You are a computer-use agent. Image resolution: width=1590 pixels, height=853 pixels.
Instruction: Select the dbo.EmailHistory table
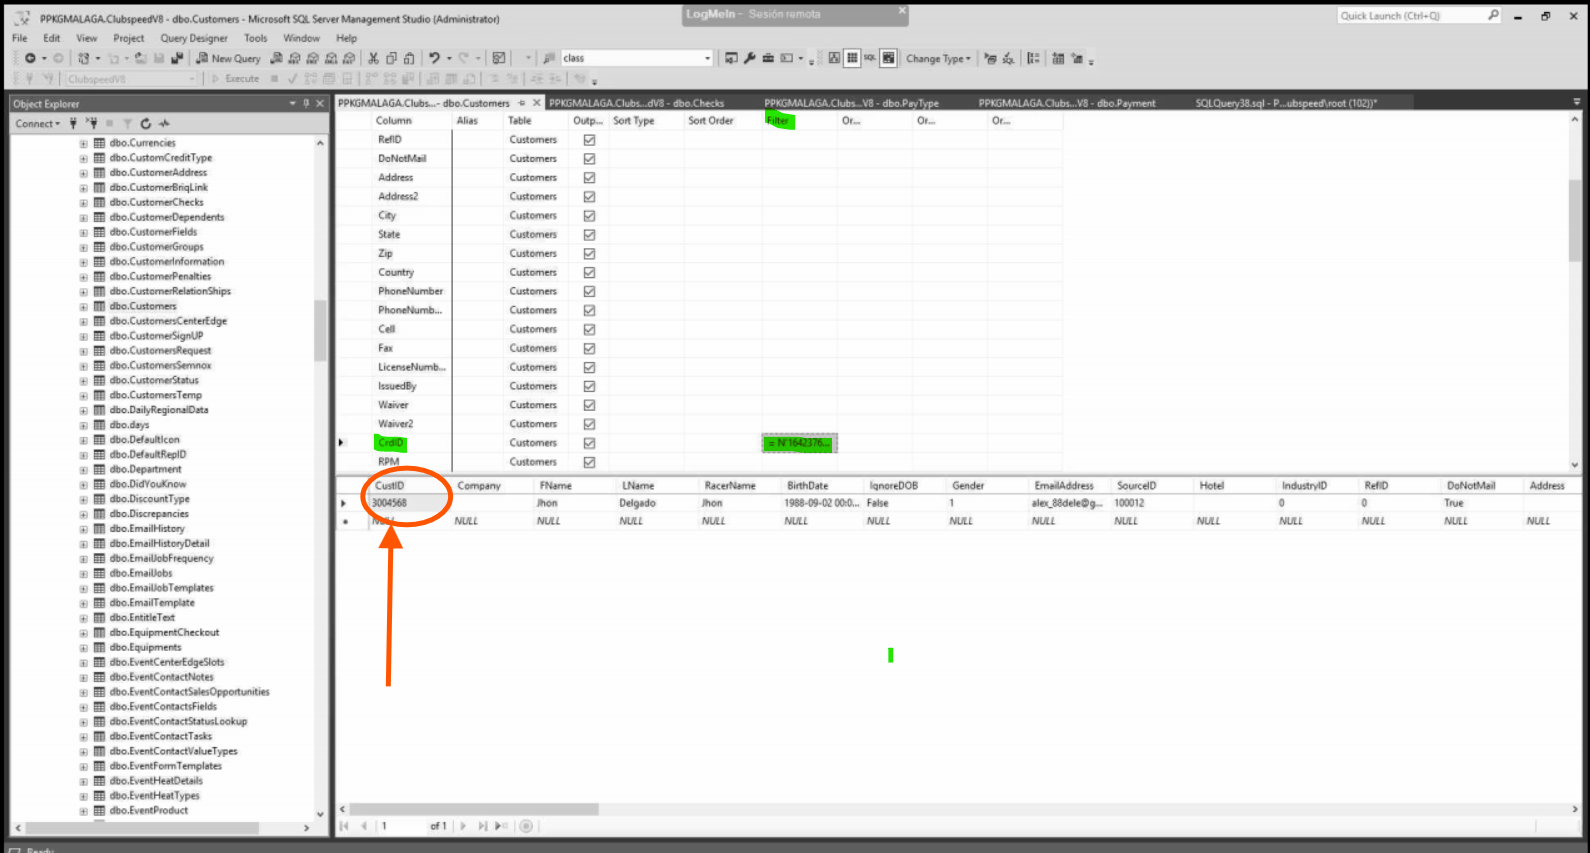[x=147, y=529]
